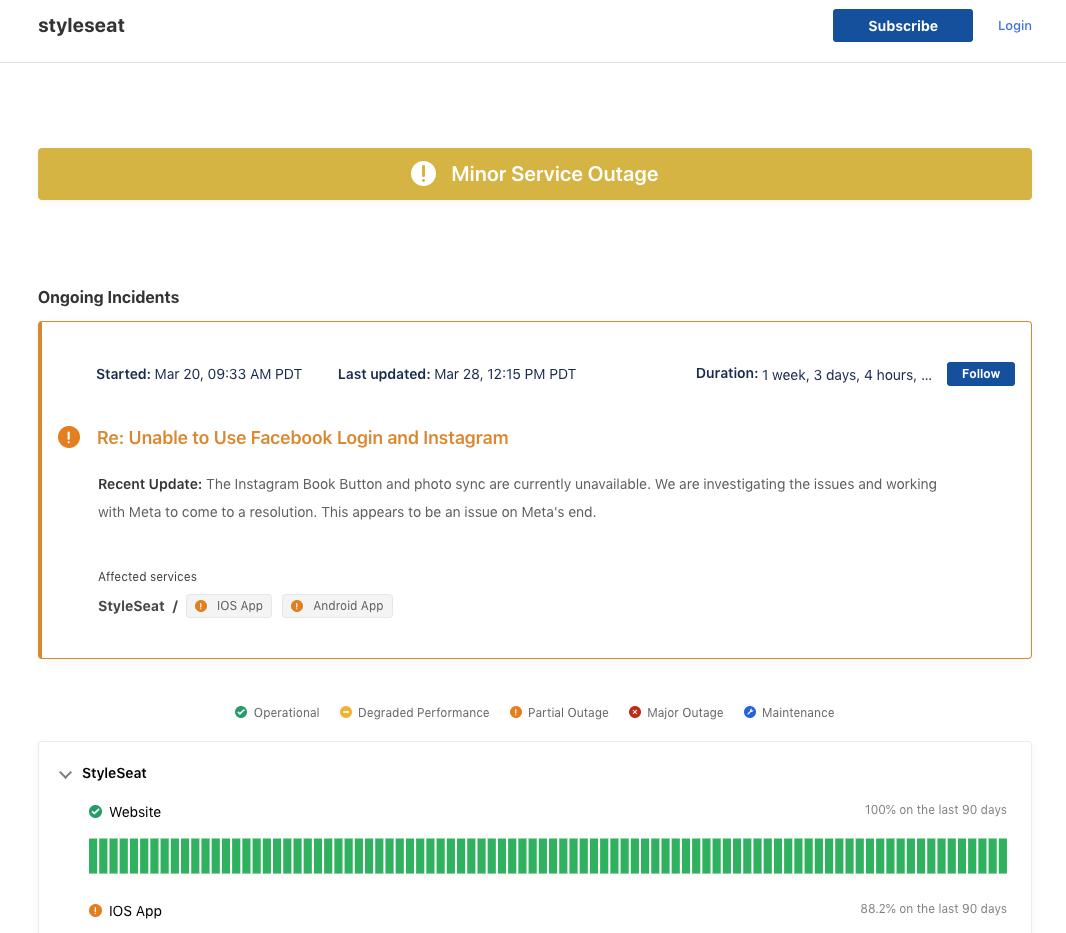Click the Operational legend label
Viewport: 1066px width, 933px height.
(x=286, y=713)
